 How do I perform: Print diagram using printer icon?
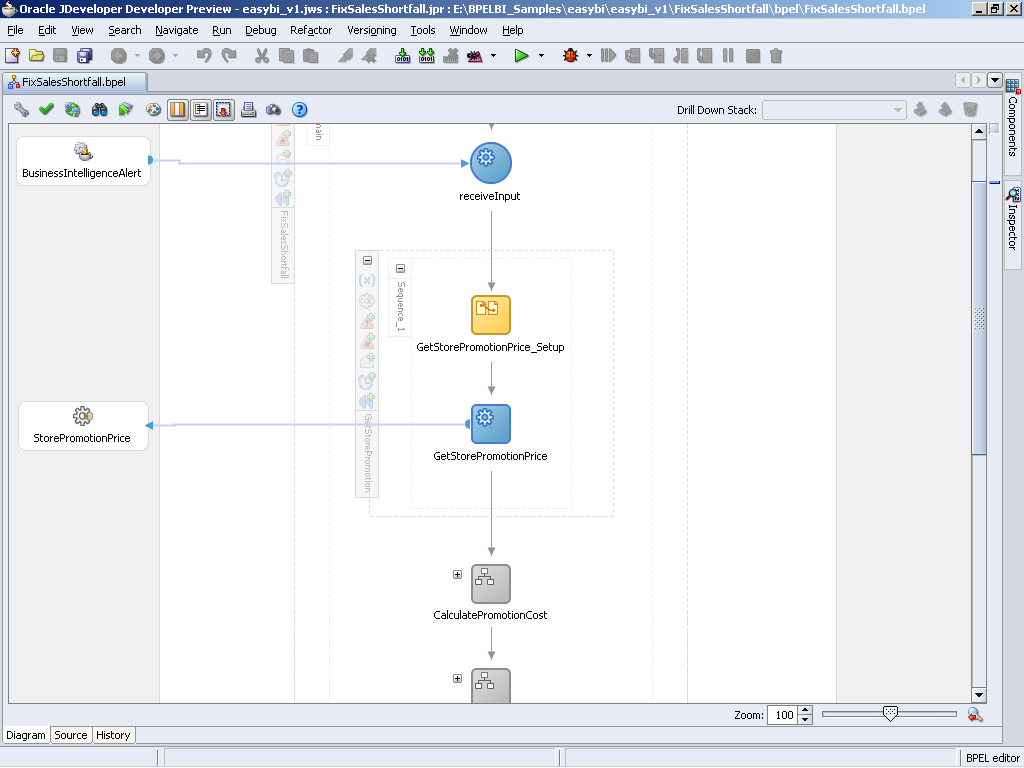pyautogui.click(x=248, y=110)
